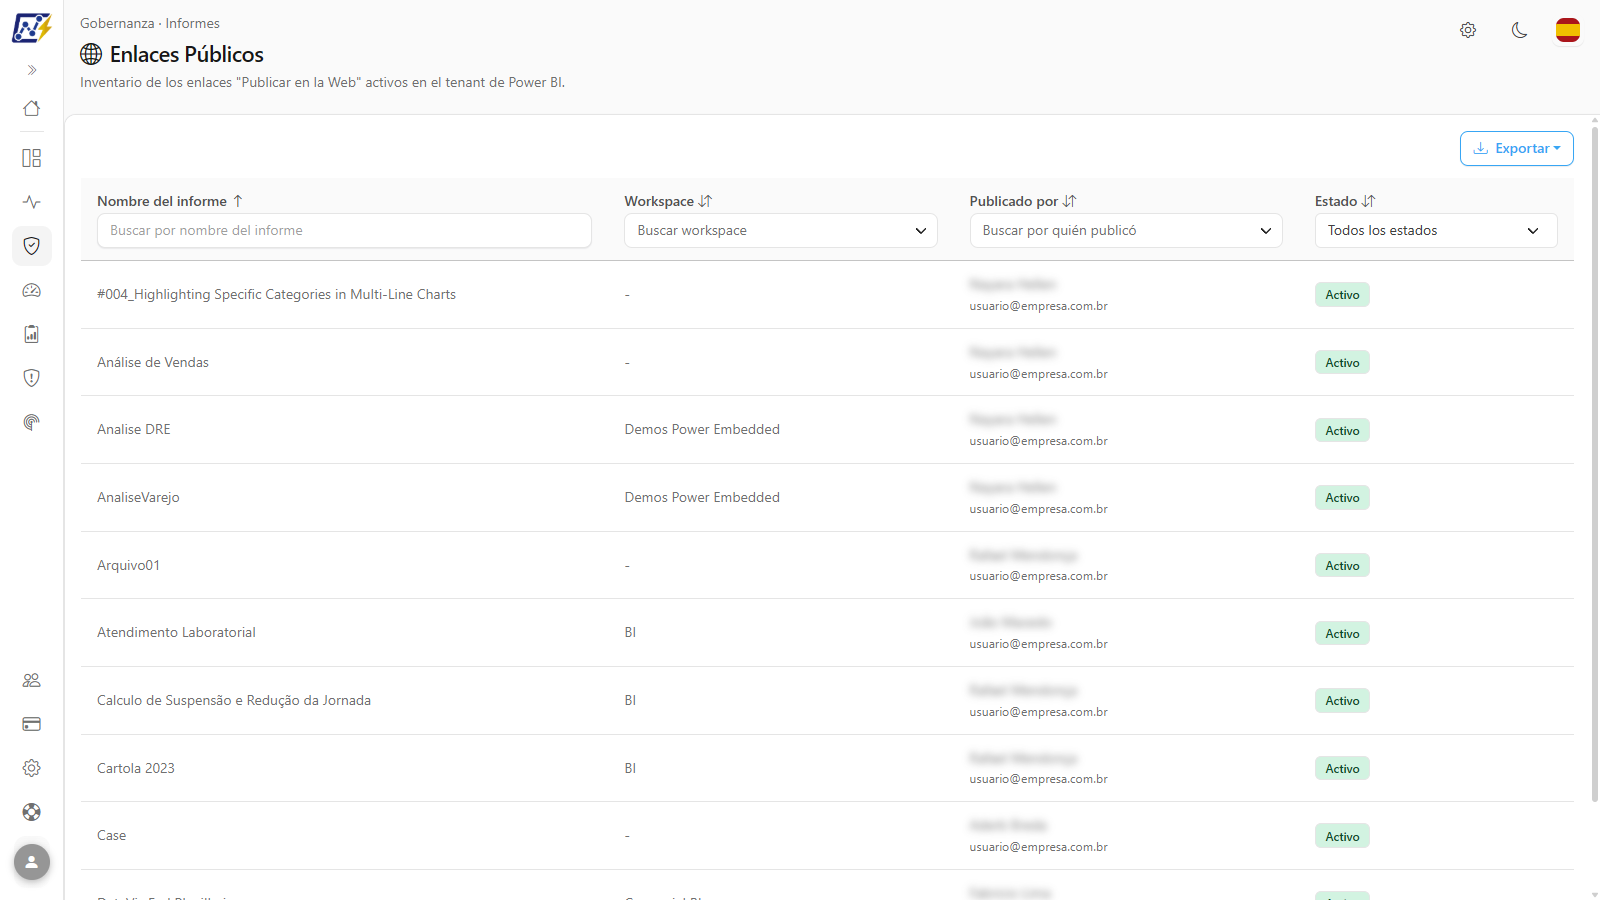Click the vertical page scrollbar
Viewport: 1600px width, 900px height.
tap(1594, 465)
